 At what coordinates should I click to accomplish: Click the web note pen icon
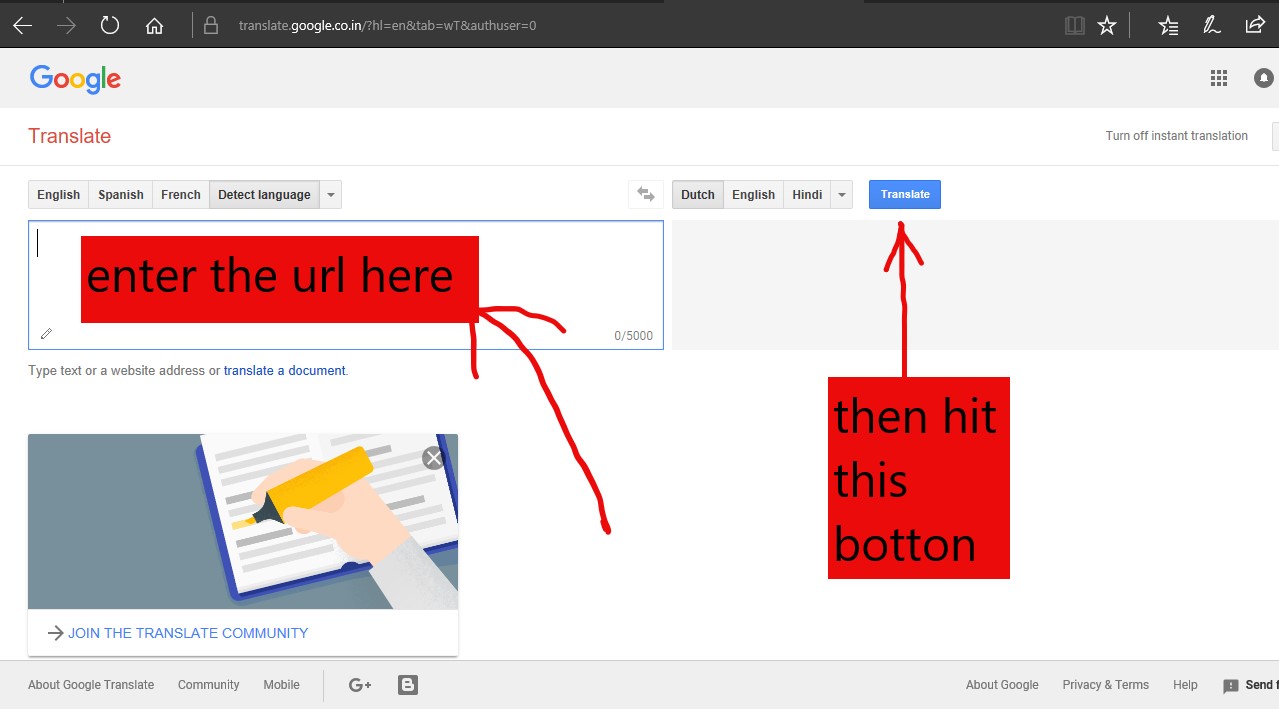pyautogui.click(x=1212, y=26)
